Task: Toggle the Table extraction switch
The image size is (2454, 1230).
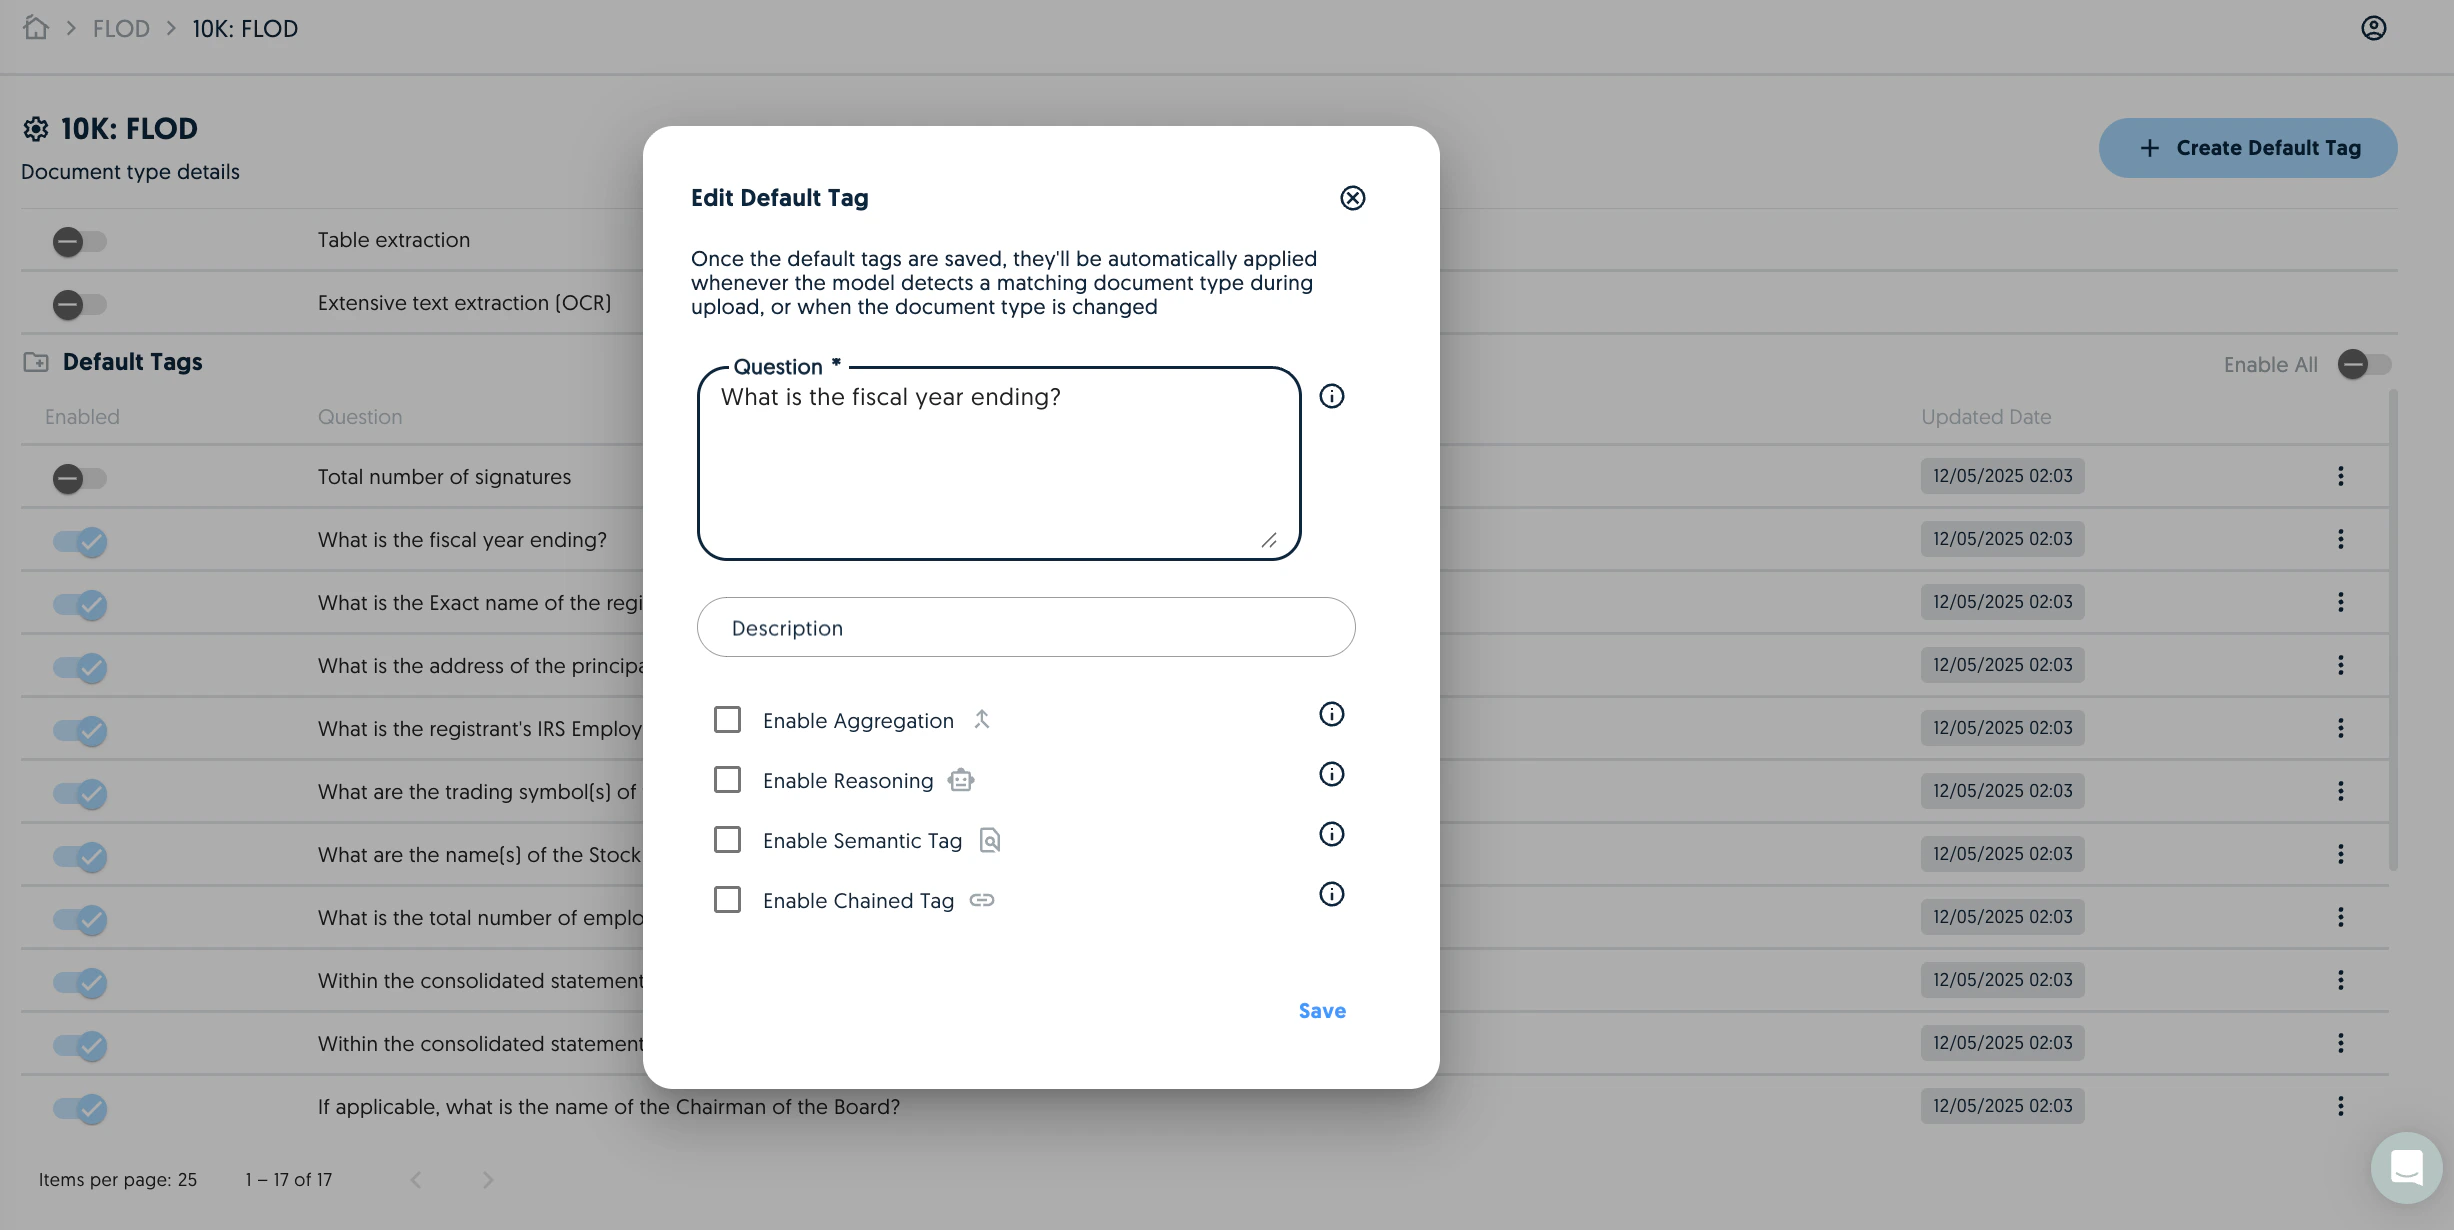Action: click(80, 241)
